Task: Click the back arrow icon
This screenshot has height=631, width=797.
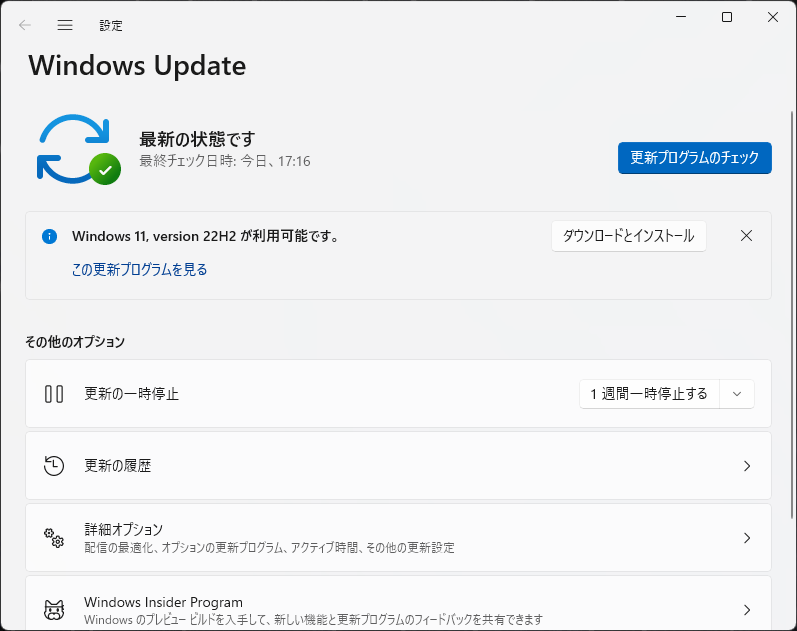Action: [x=24, y=25]
